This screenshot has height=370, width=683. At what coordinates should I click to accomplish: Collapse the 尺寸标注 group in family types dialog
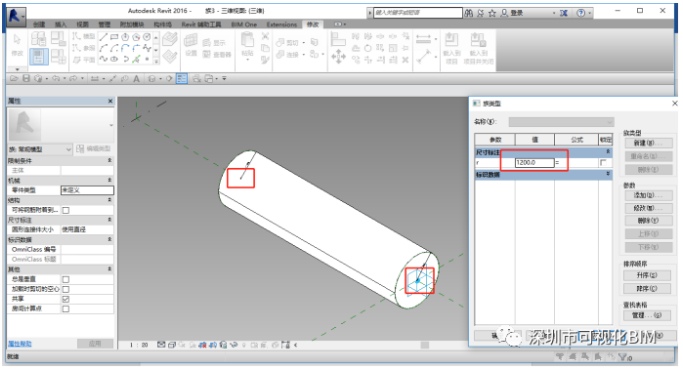pos(608,152)
